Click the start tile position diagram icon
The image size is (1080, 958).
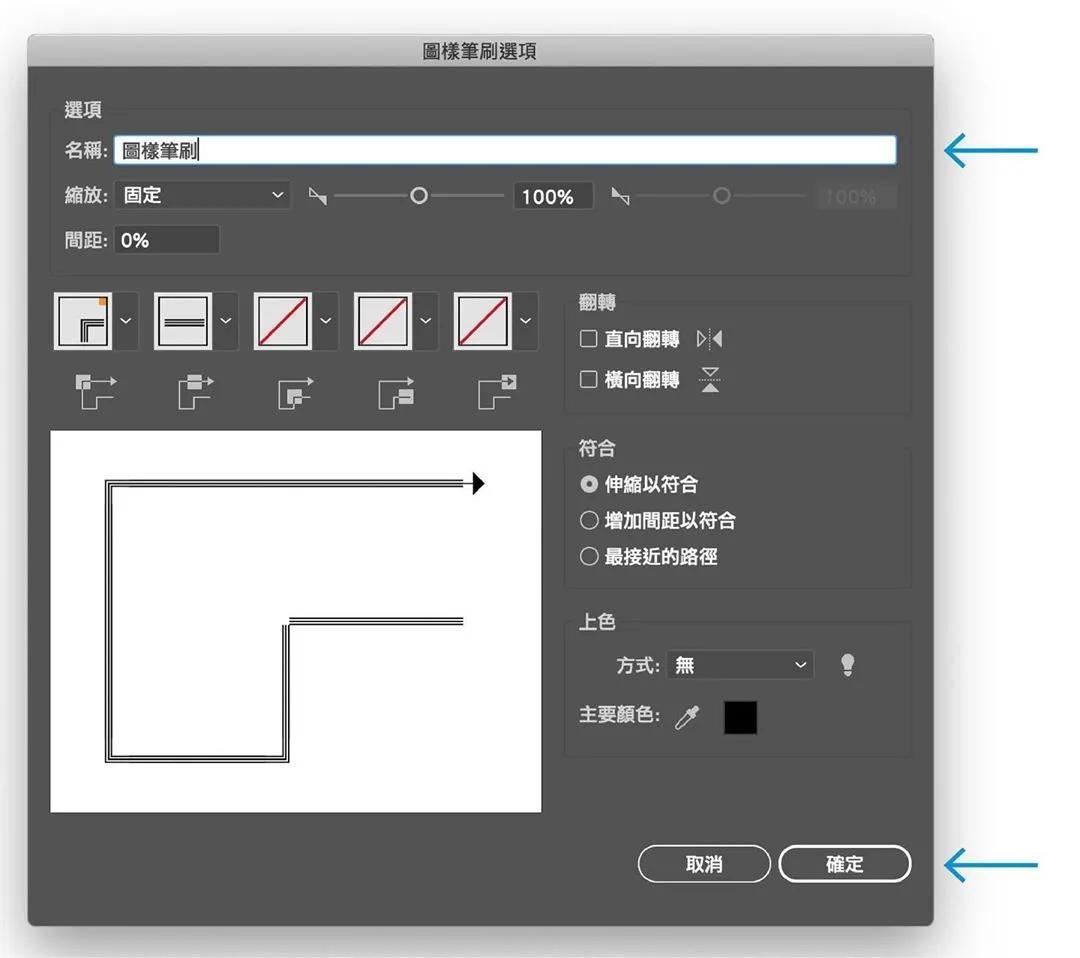click(x=396, y=392)
